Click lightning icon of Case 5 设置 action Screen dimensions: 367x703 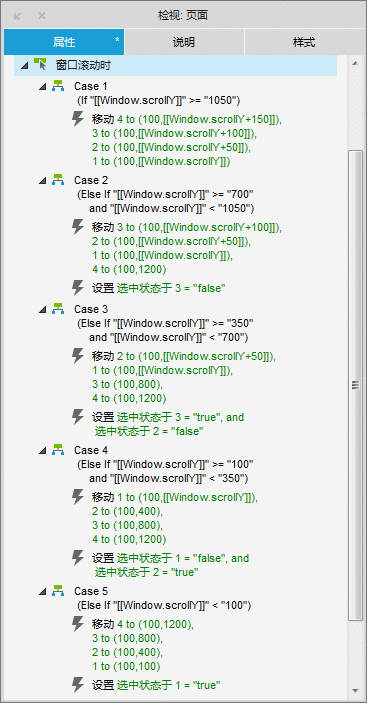tap(78, 685)
